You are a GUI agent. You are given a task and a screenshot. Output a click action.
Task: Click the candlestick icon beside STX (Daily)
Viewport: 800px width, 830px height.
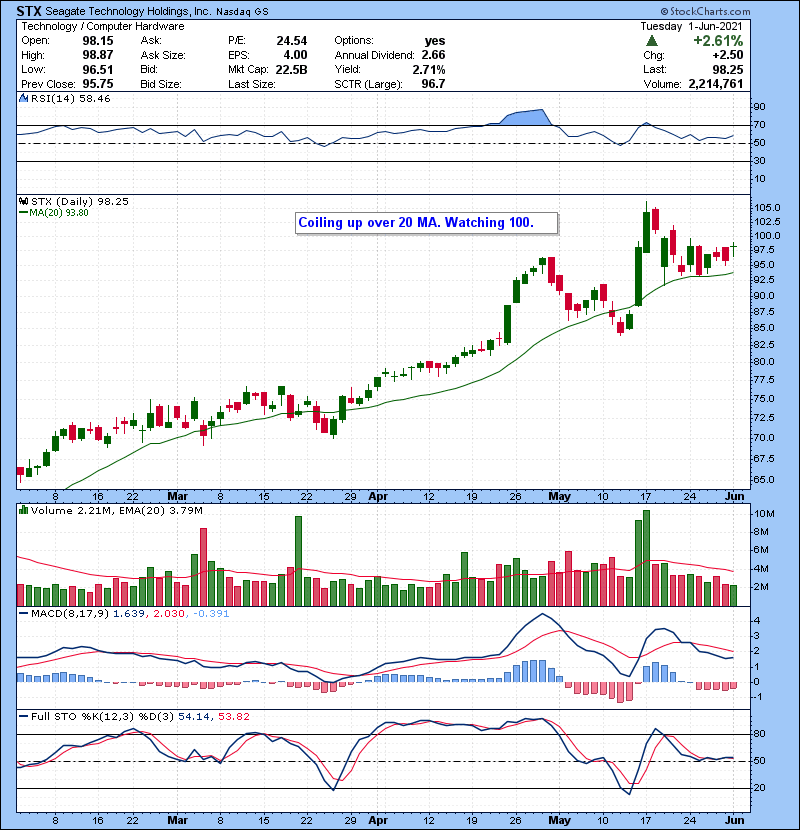point(23,202)
